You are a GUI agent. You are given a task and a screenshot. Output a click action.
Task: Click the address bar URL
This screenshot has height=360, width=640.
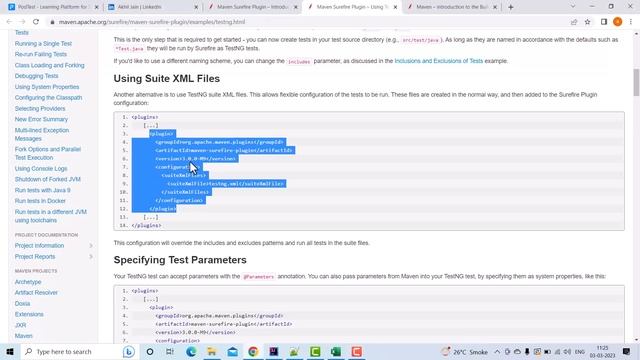152,22
